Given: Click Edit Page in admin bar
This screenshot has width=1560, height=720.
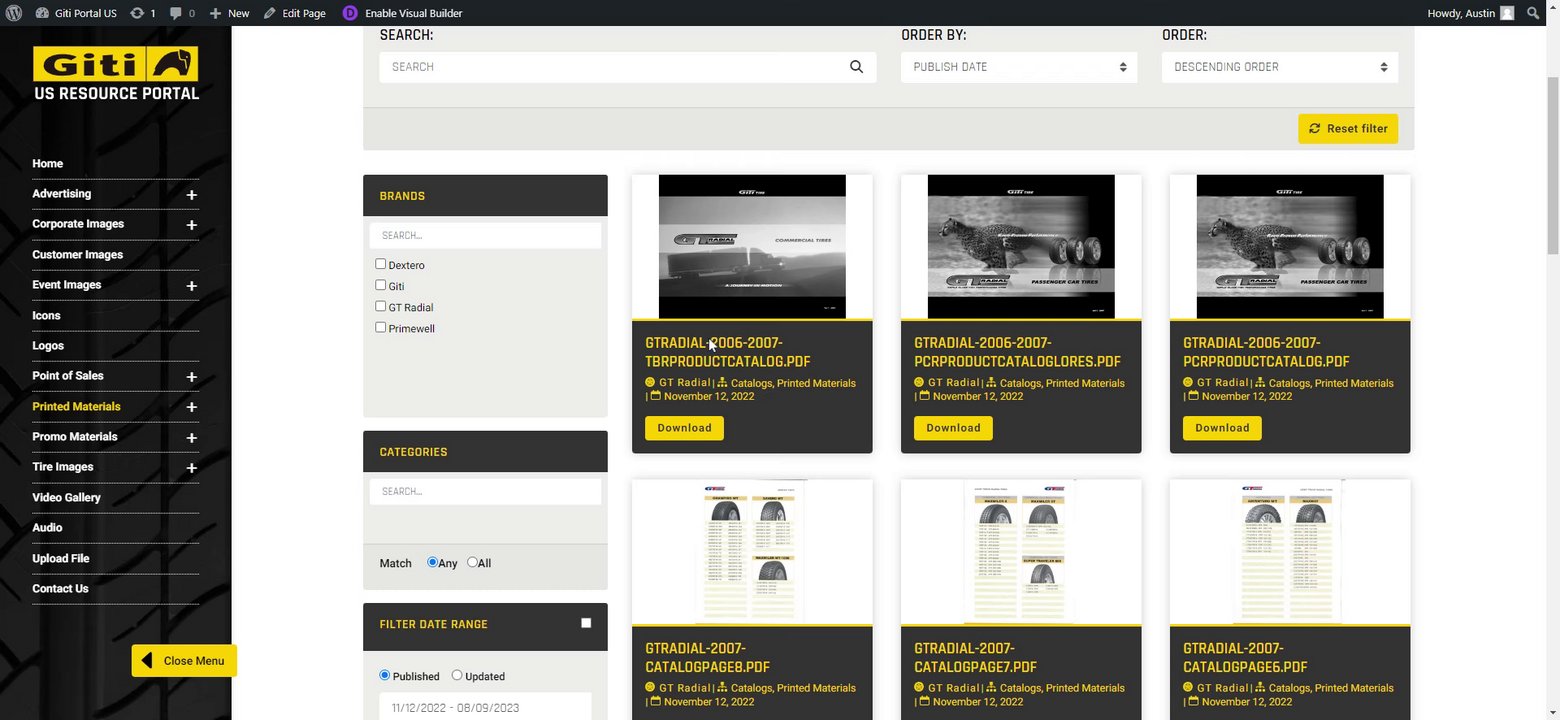Looking at the screenshot, I should click(295, 13).
